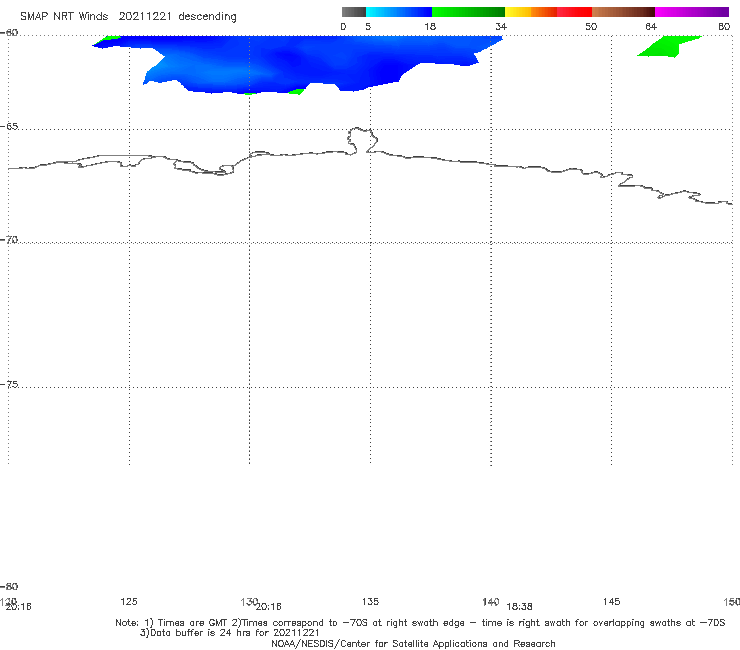Click the green wind patch near longitude 147
The width and height of the screenshot is (740, 650).
click(665, 46)
